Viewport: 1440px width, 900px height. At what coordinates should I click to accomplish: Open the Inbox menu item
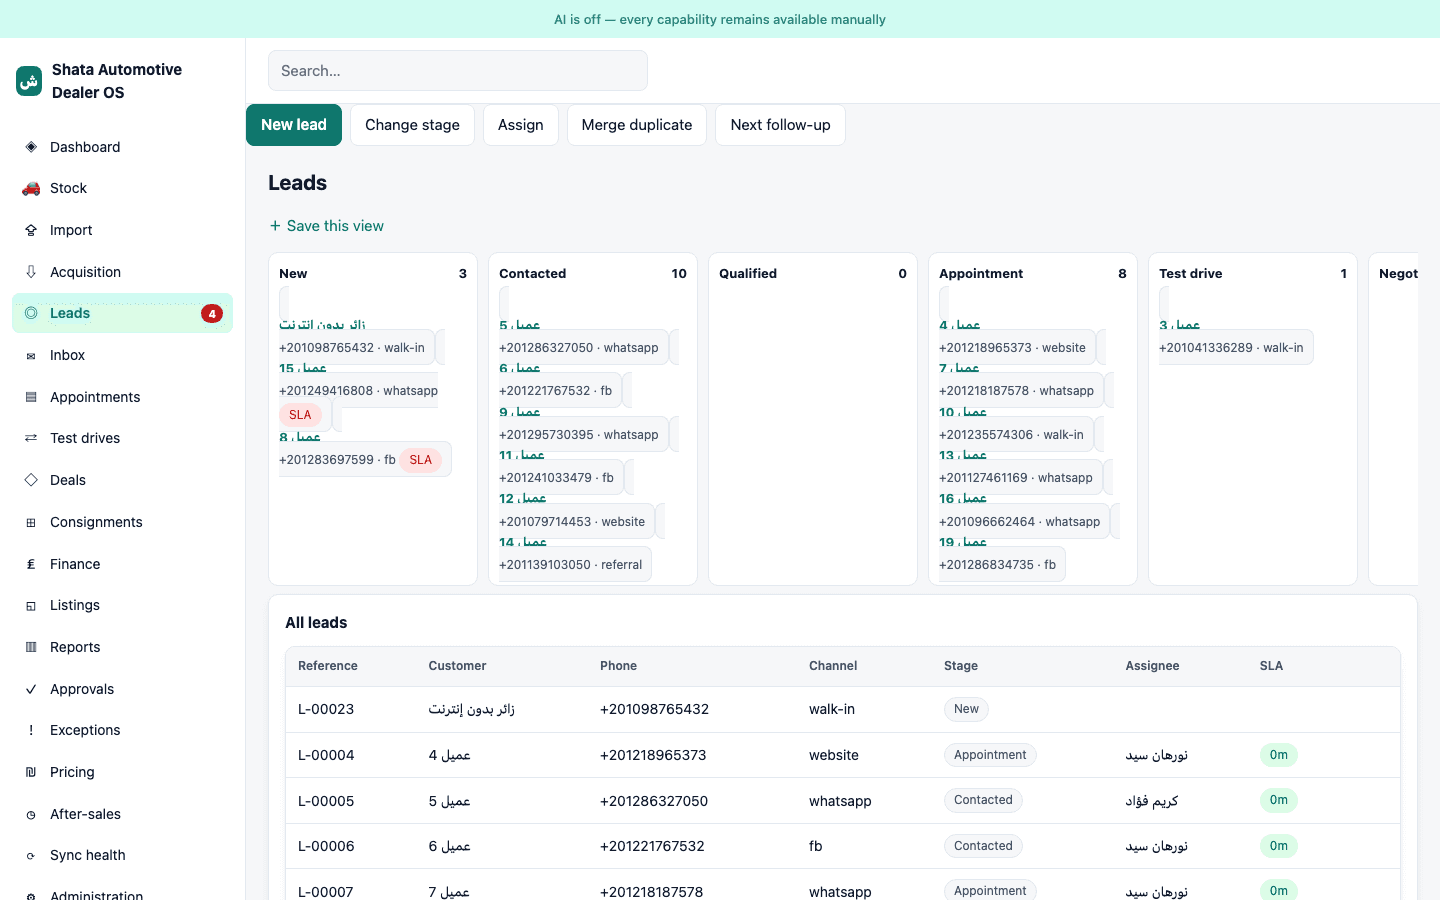point(122,355)
